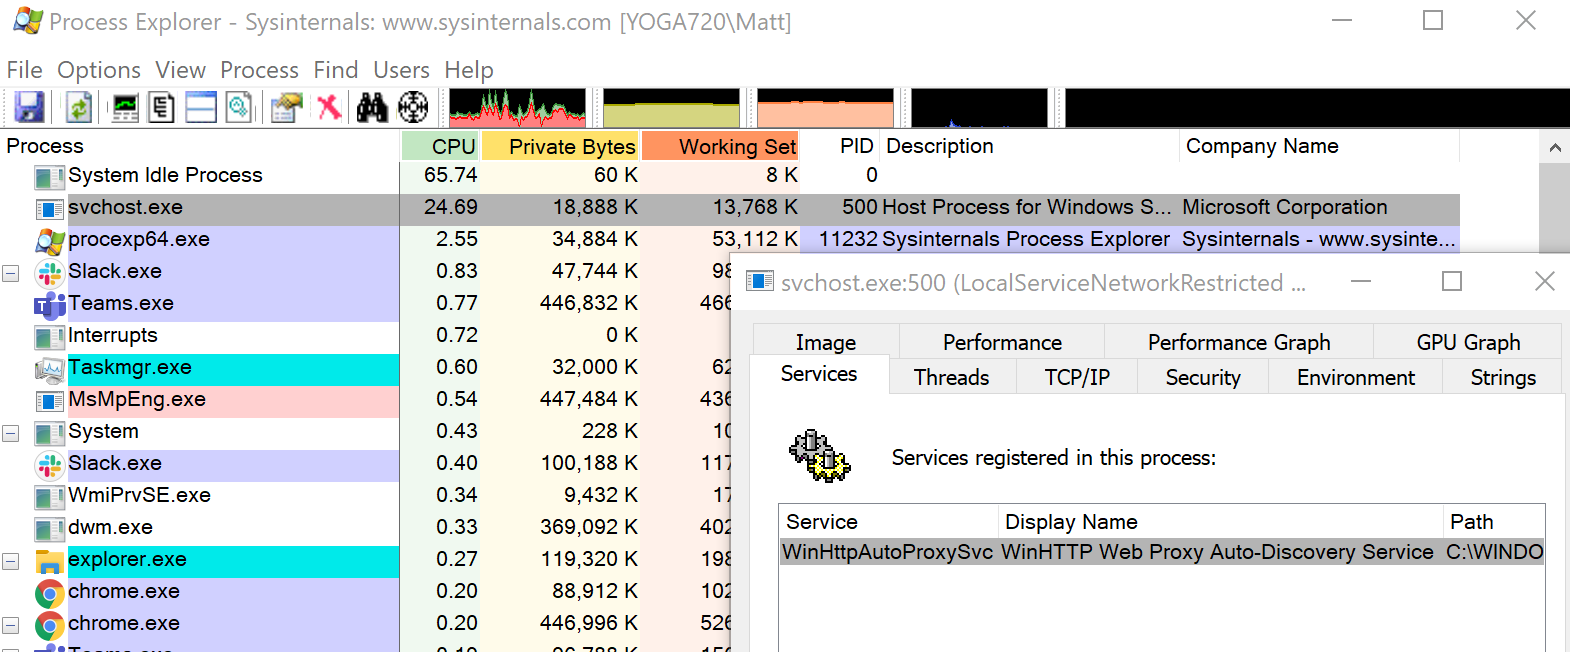Open the process Properties toolbar icon
1570x652 pixels.
[287, 107]
